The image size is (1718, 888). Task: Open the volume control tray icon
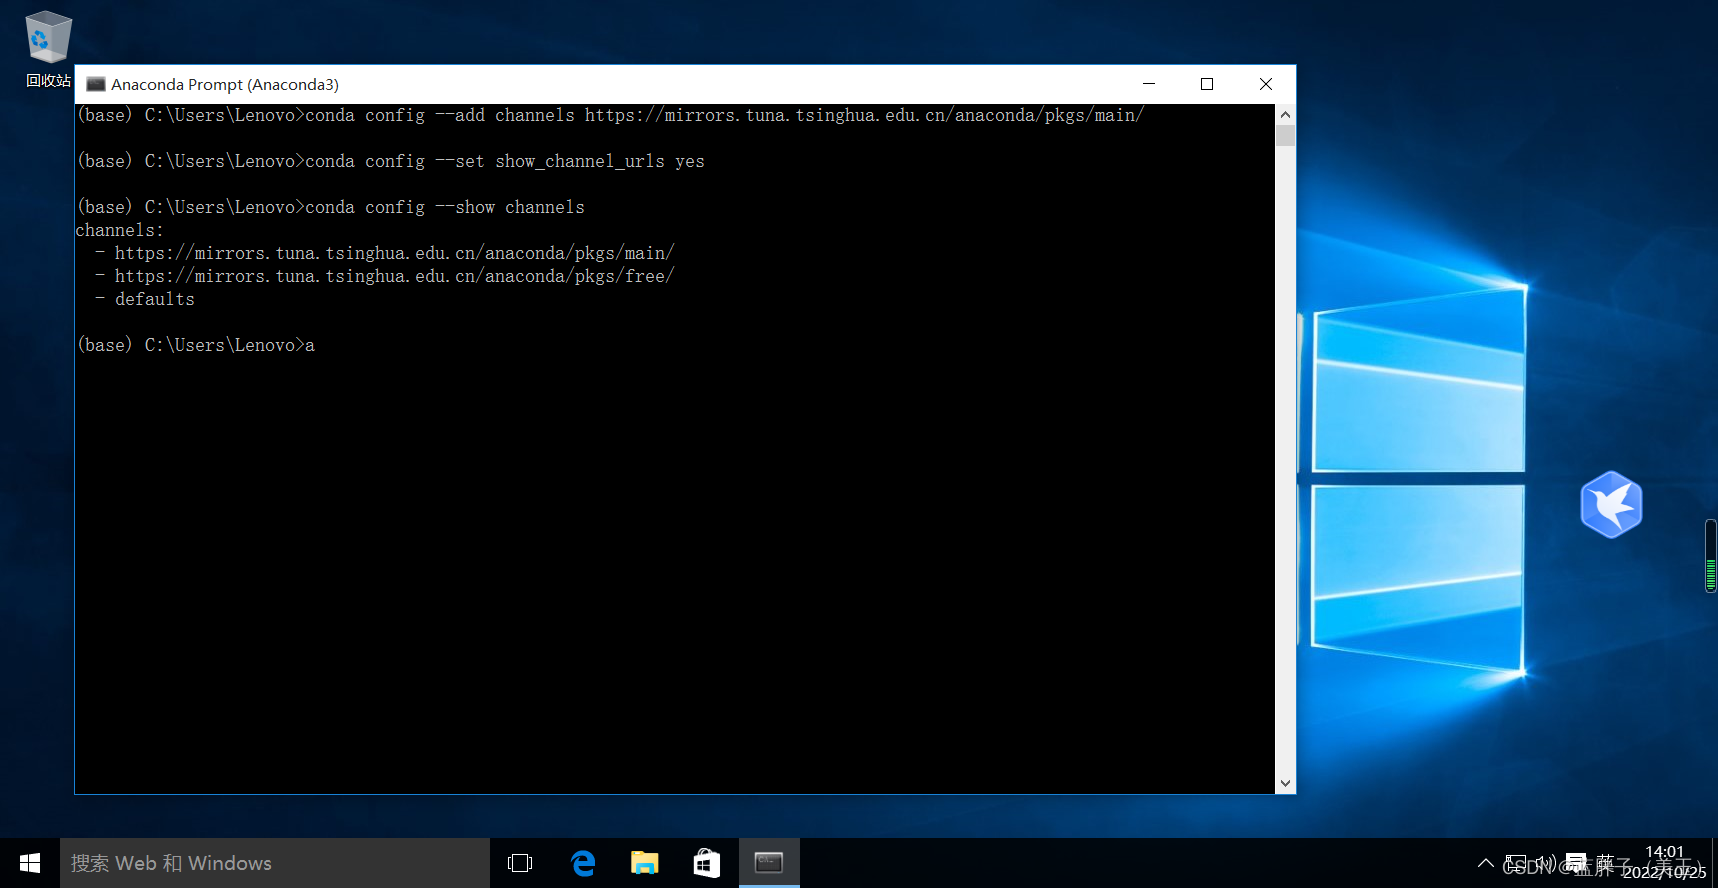(x=1546, y=863)
